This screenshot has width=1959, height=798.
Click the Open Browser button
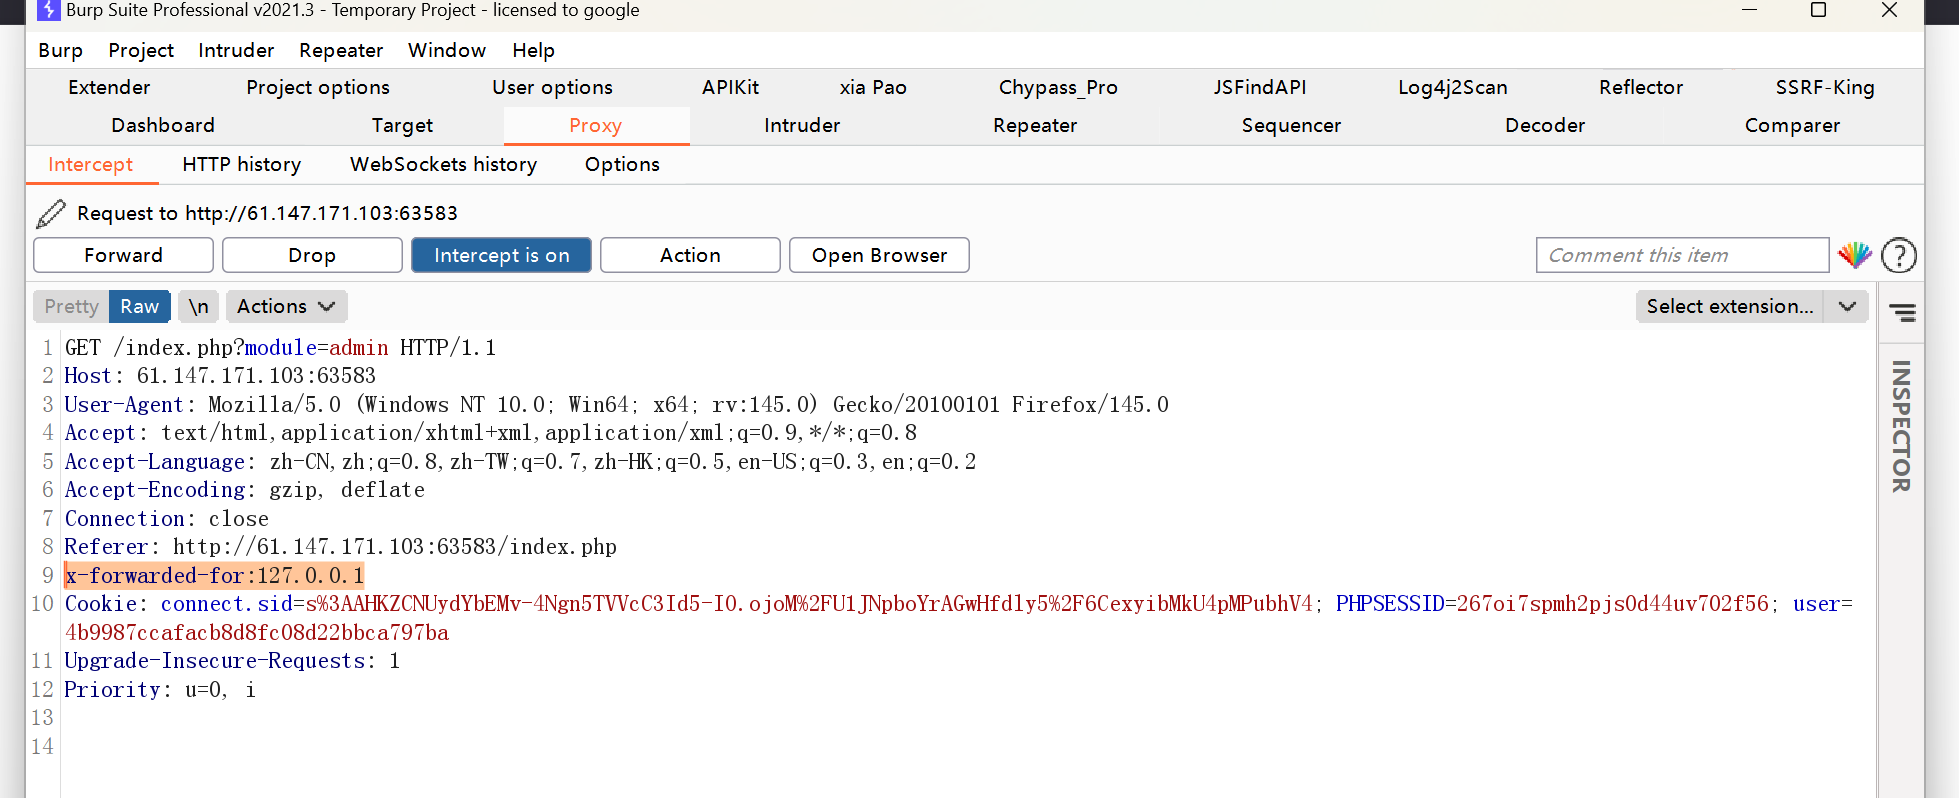click(x=879, y=255)
